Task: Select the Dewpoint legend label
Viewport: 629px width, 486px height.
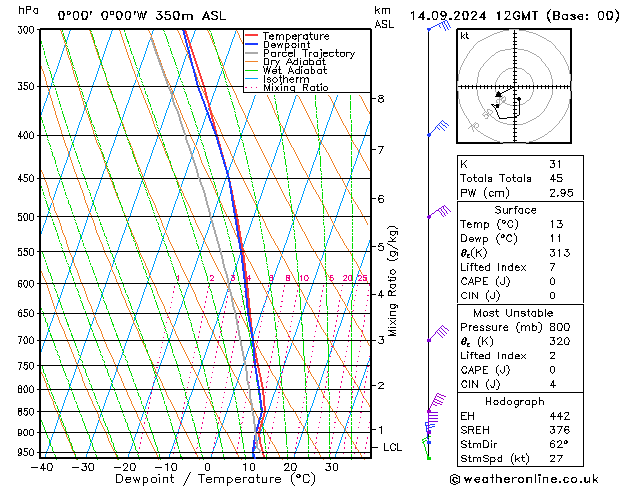Action: tap(286, 45)
